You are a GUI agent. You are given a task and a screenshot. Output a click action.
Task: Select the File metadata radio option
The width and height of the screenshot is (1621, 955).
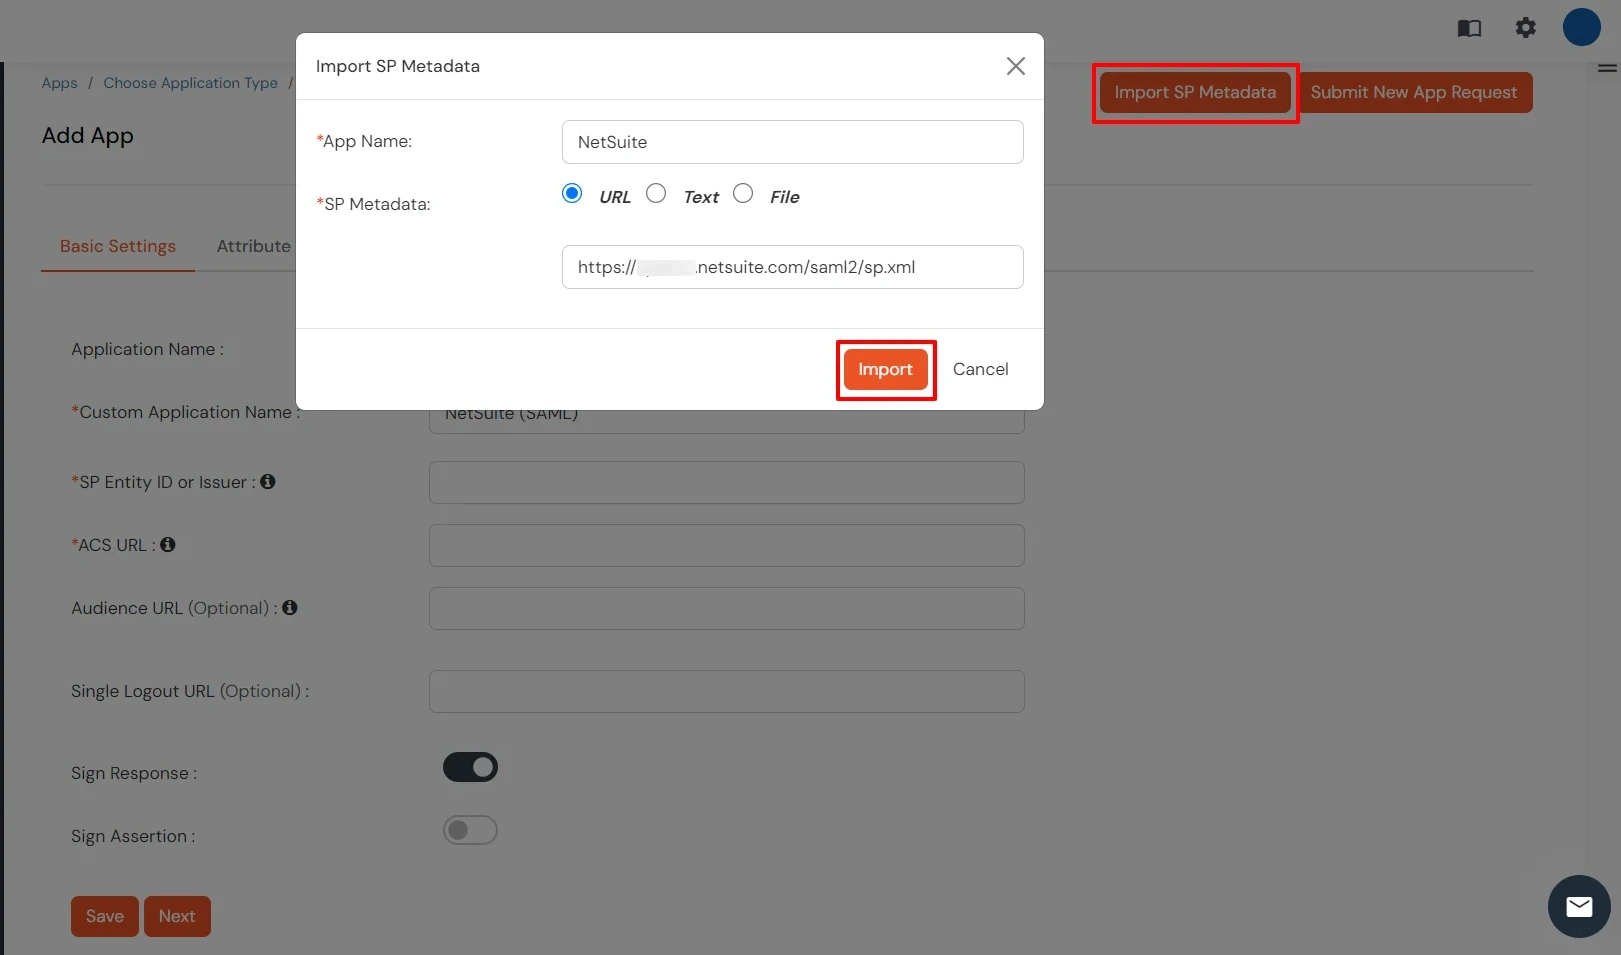tap(743, 194)
